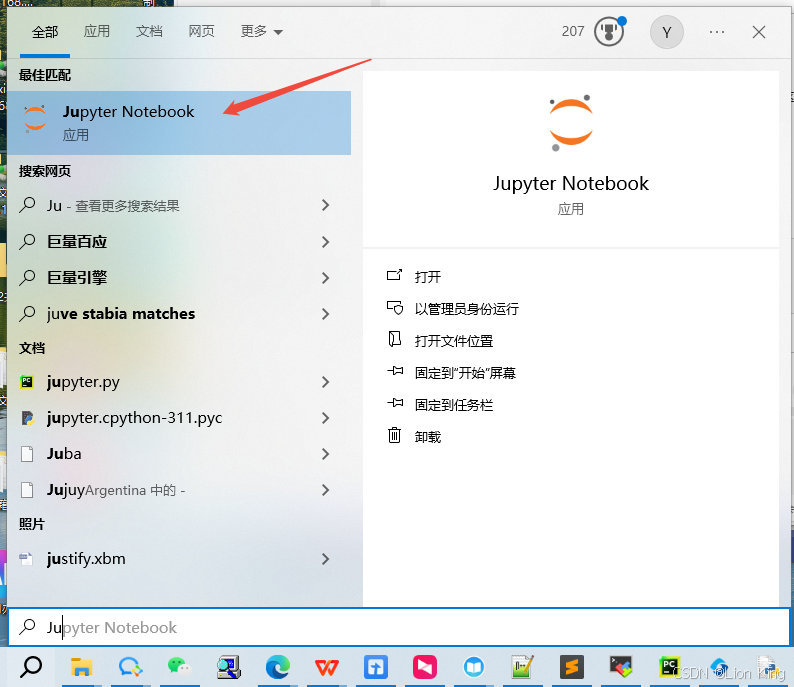Switch to the 全部 tab

click(x=45, y=32)
